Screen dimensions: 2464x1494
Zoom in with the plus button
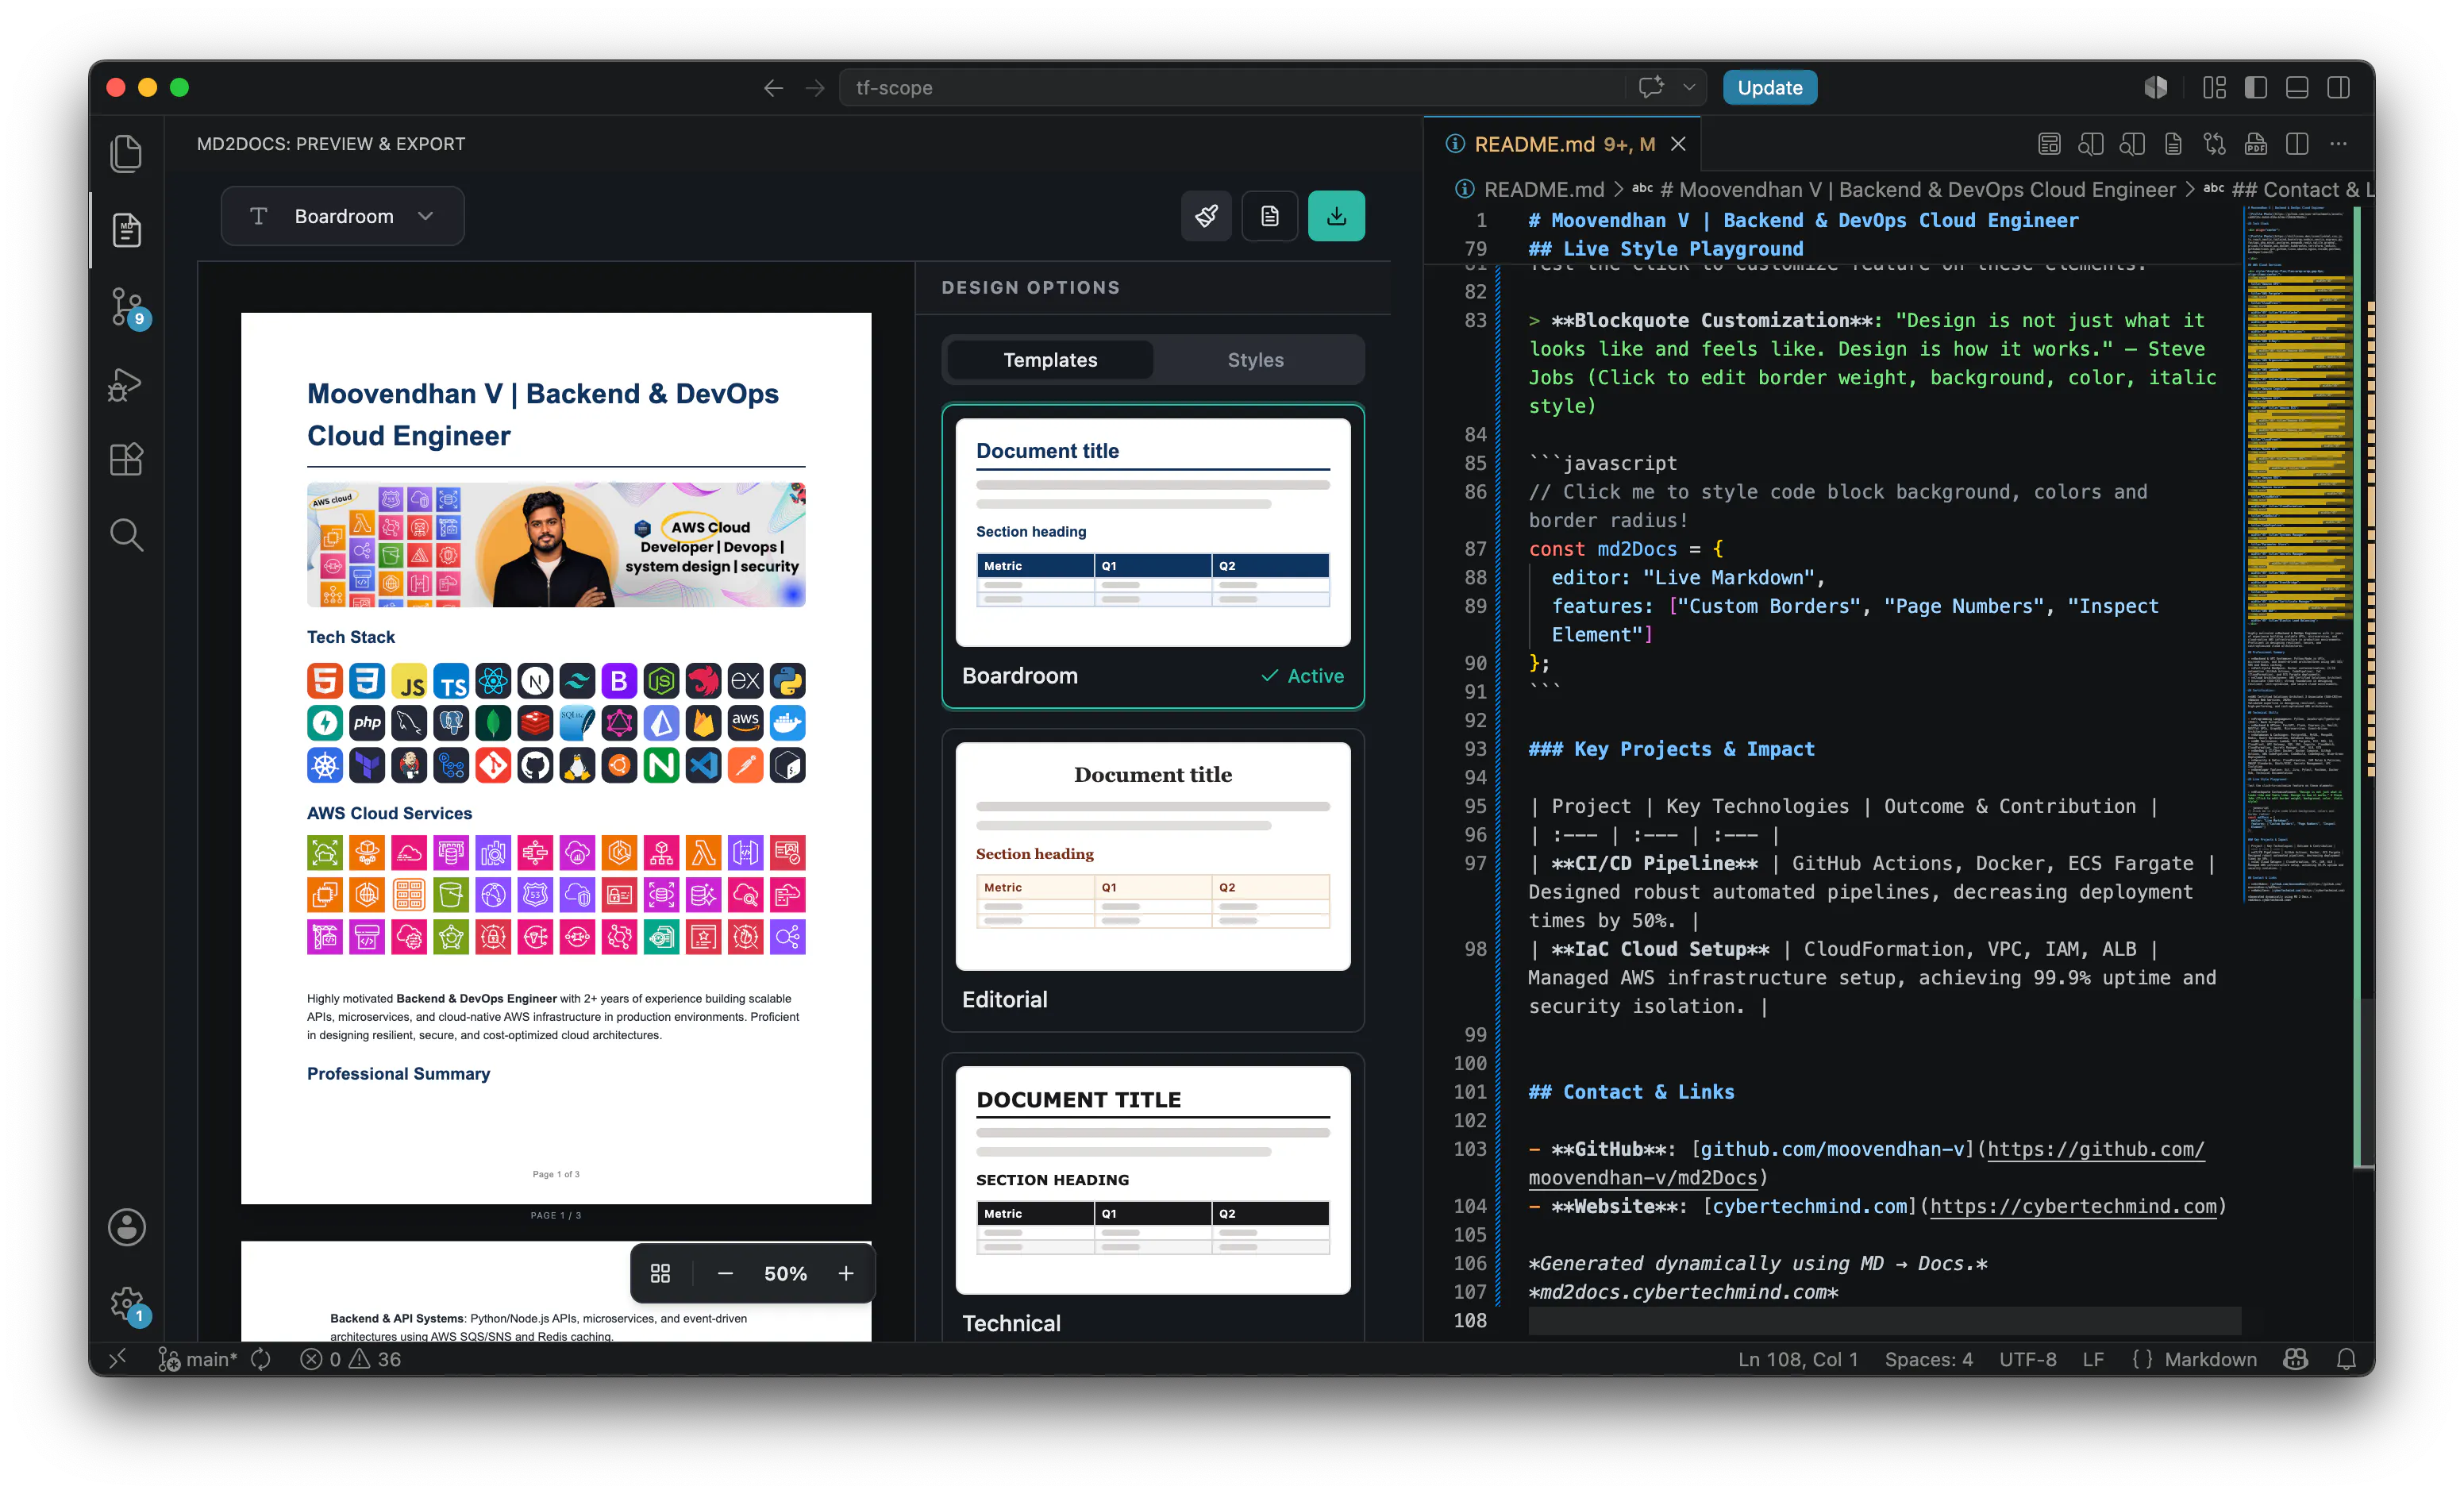point(846,1273)
